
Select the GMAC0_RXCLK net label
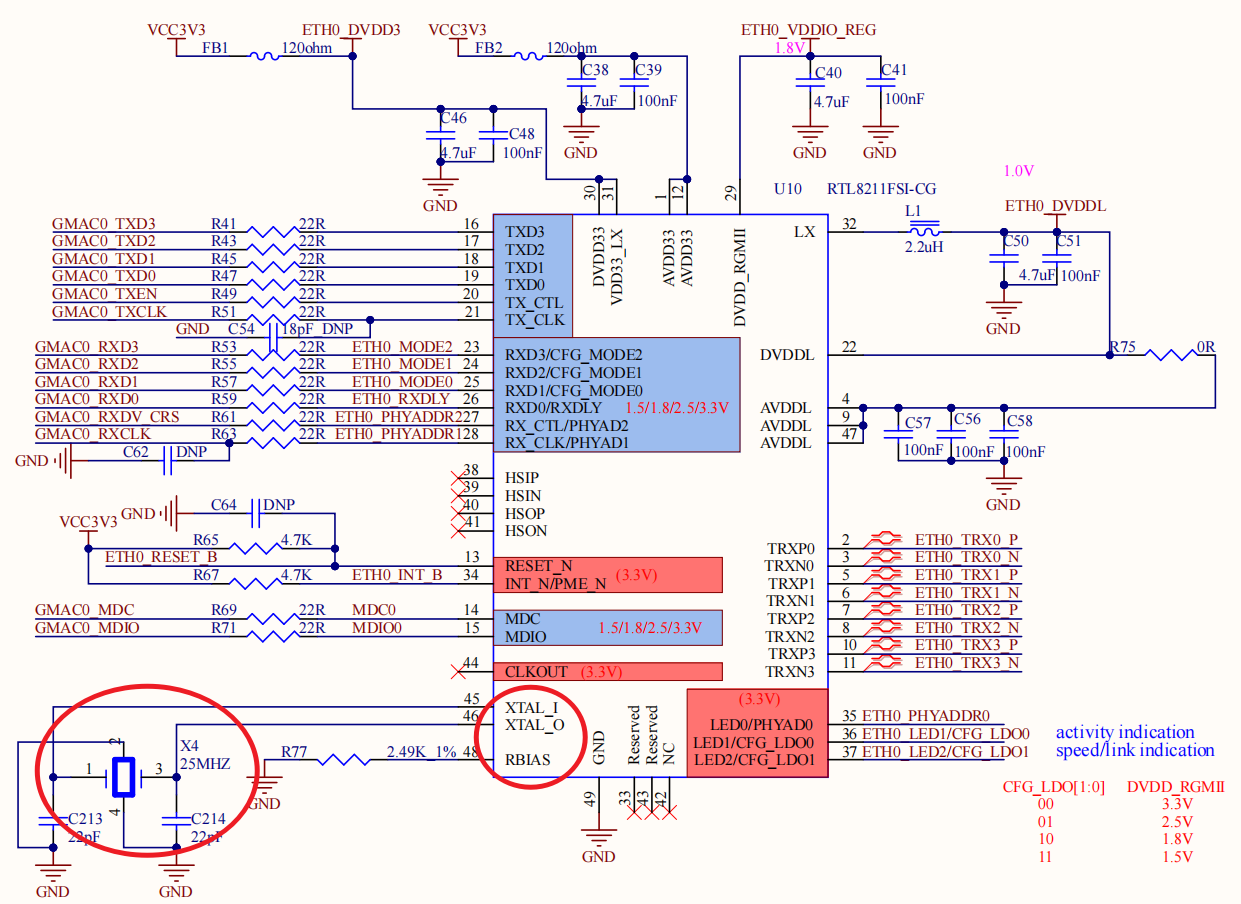coord(93,434)
